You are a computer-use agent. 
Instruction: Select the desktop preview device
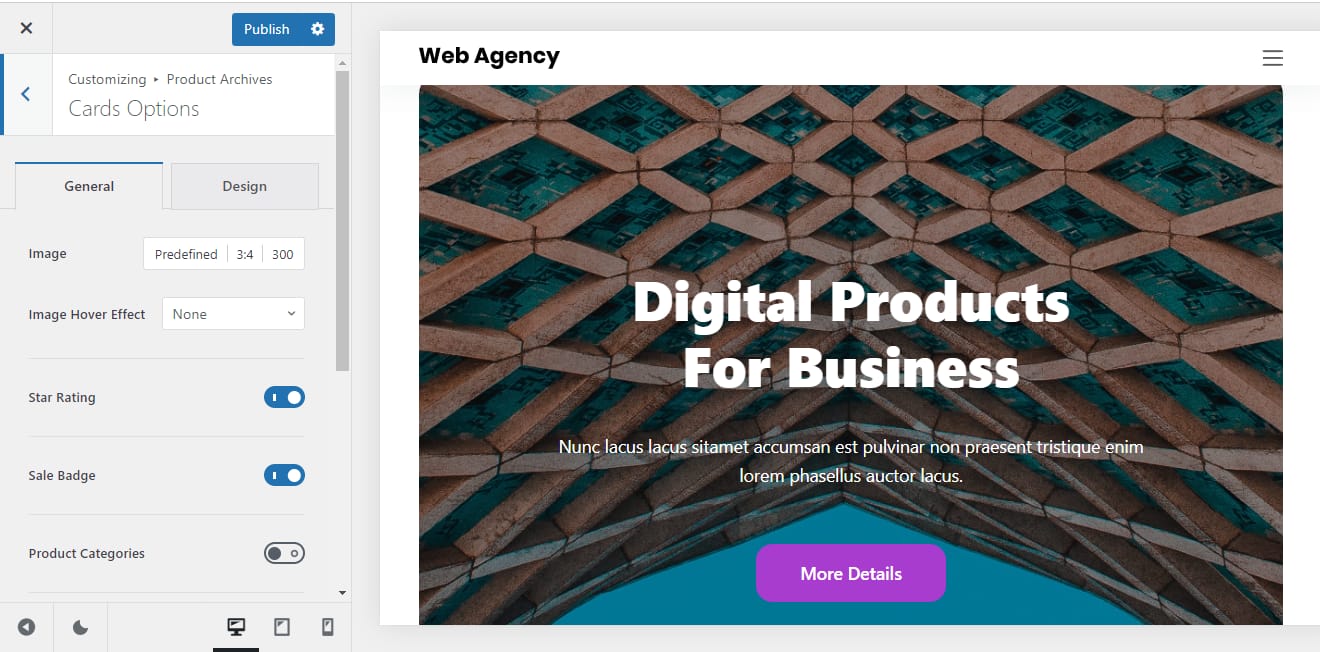tap(236, 627)
